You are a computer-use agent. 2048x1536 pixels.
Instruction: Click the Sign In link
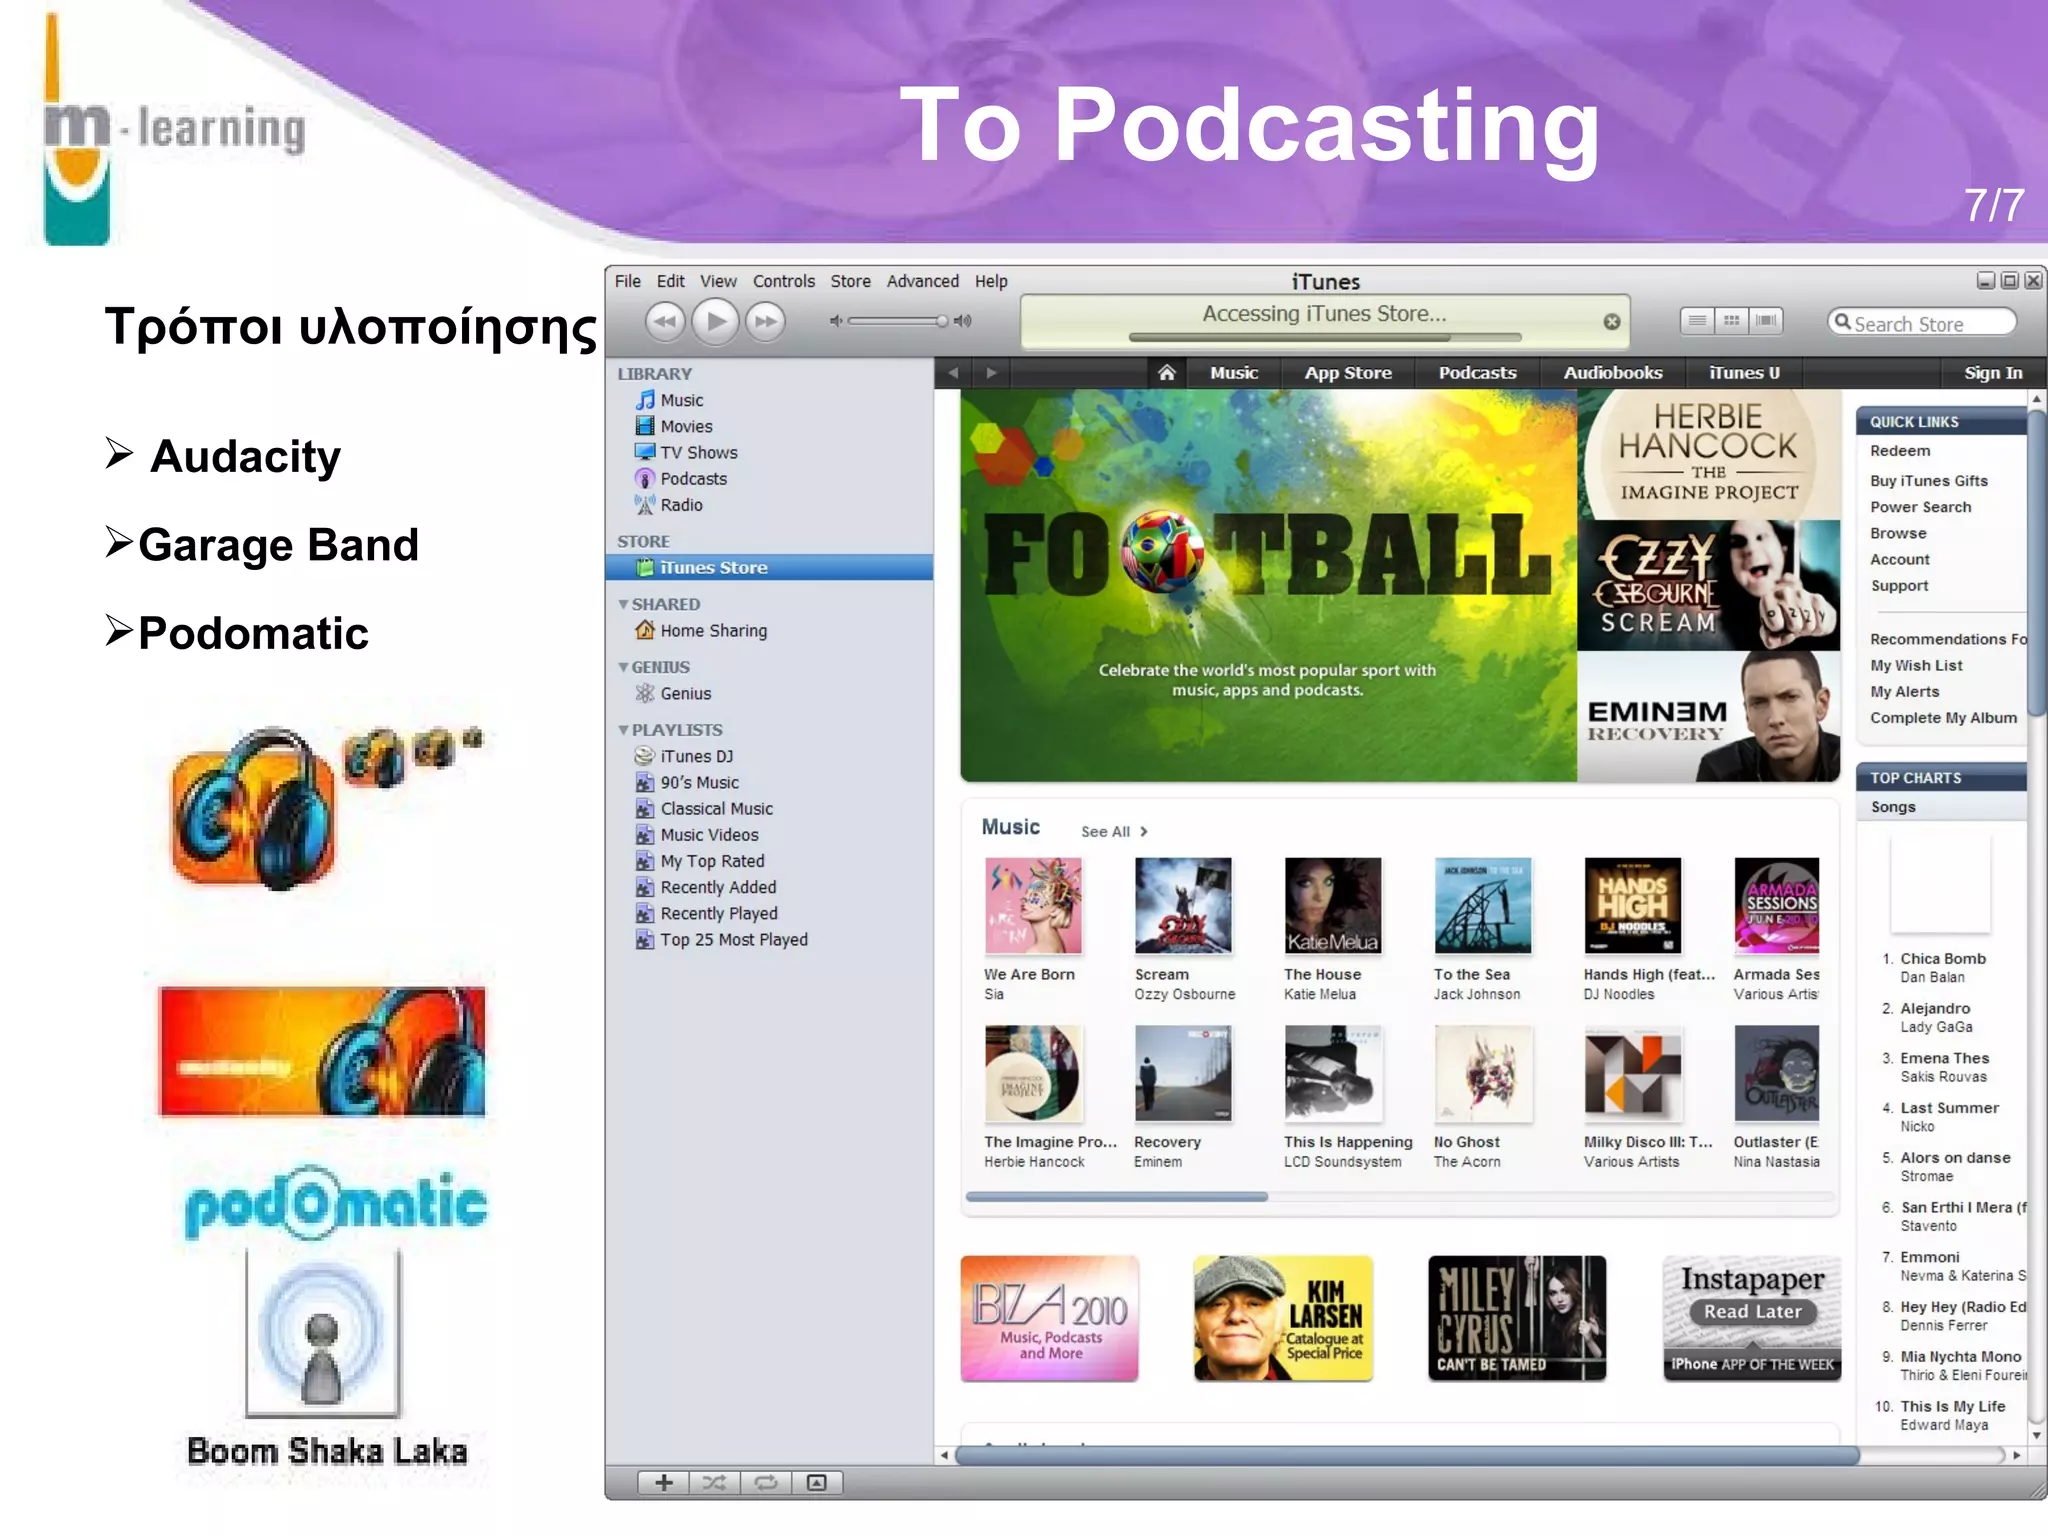point(1992,373)
